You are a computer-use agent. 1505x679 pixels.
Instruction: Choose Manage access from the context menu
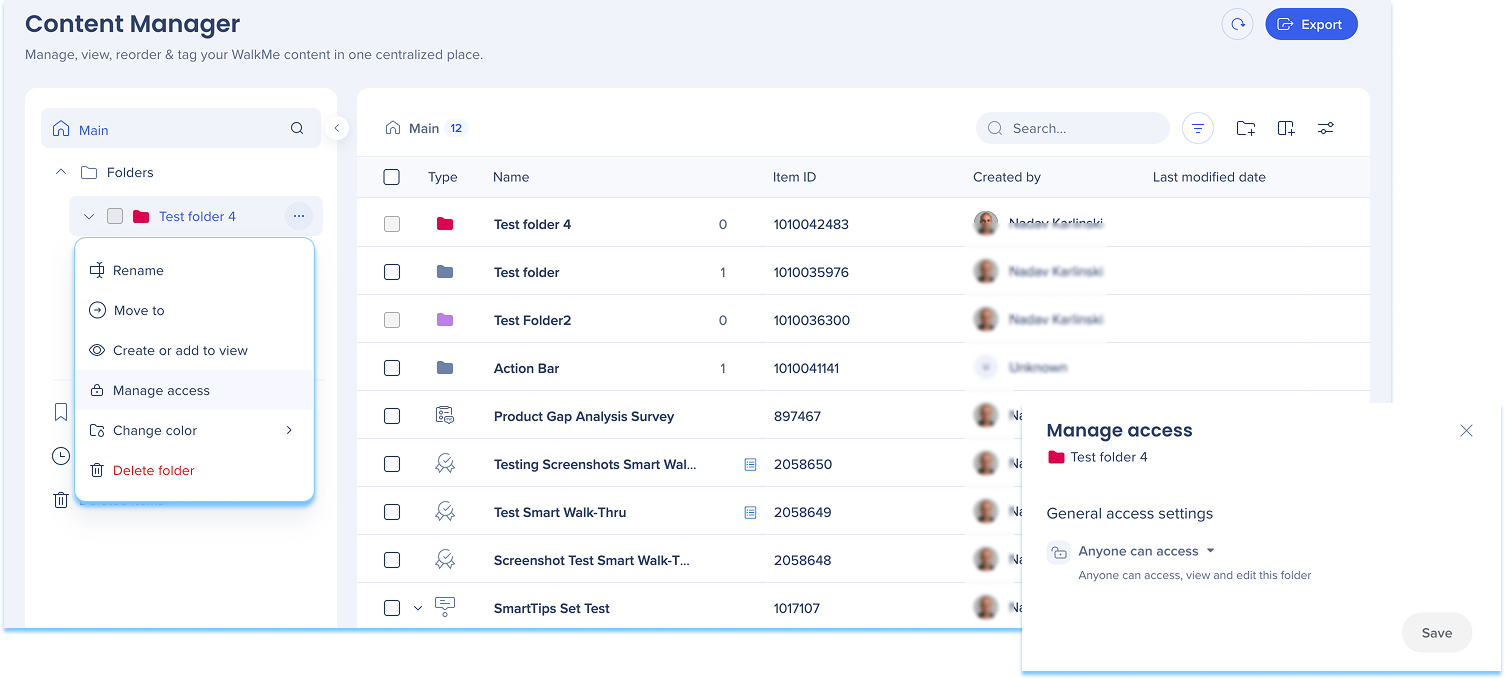tap(161, 390)
